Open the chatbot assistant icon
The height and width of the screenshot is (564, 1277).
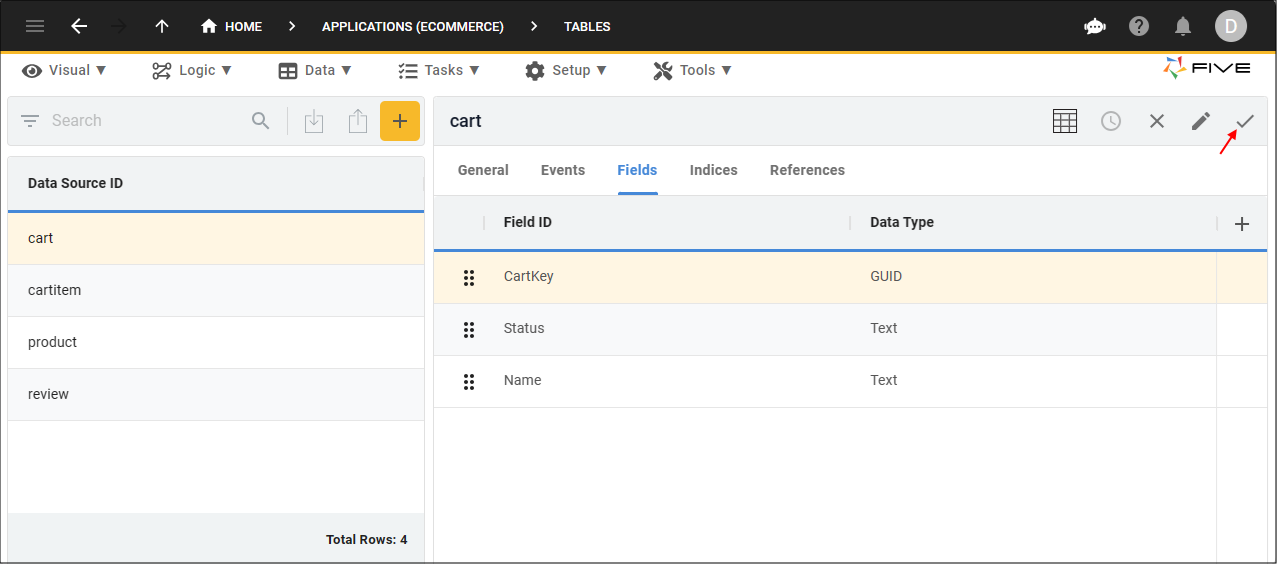1095,26
